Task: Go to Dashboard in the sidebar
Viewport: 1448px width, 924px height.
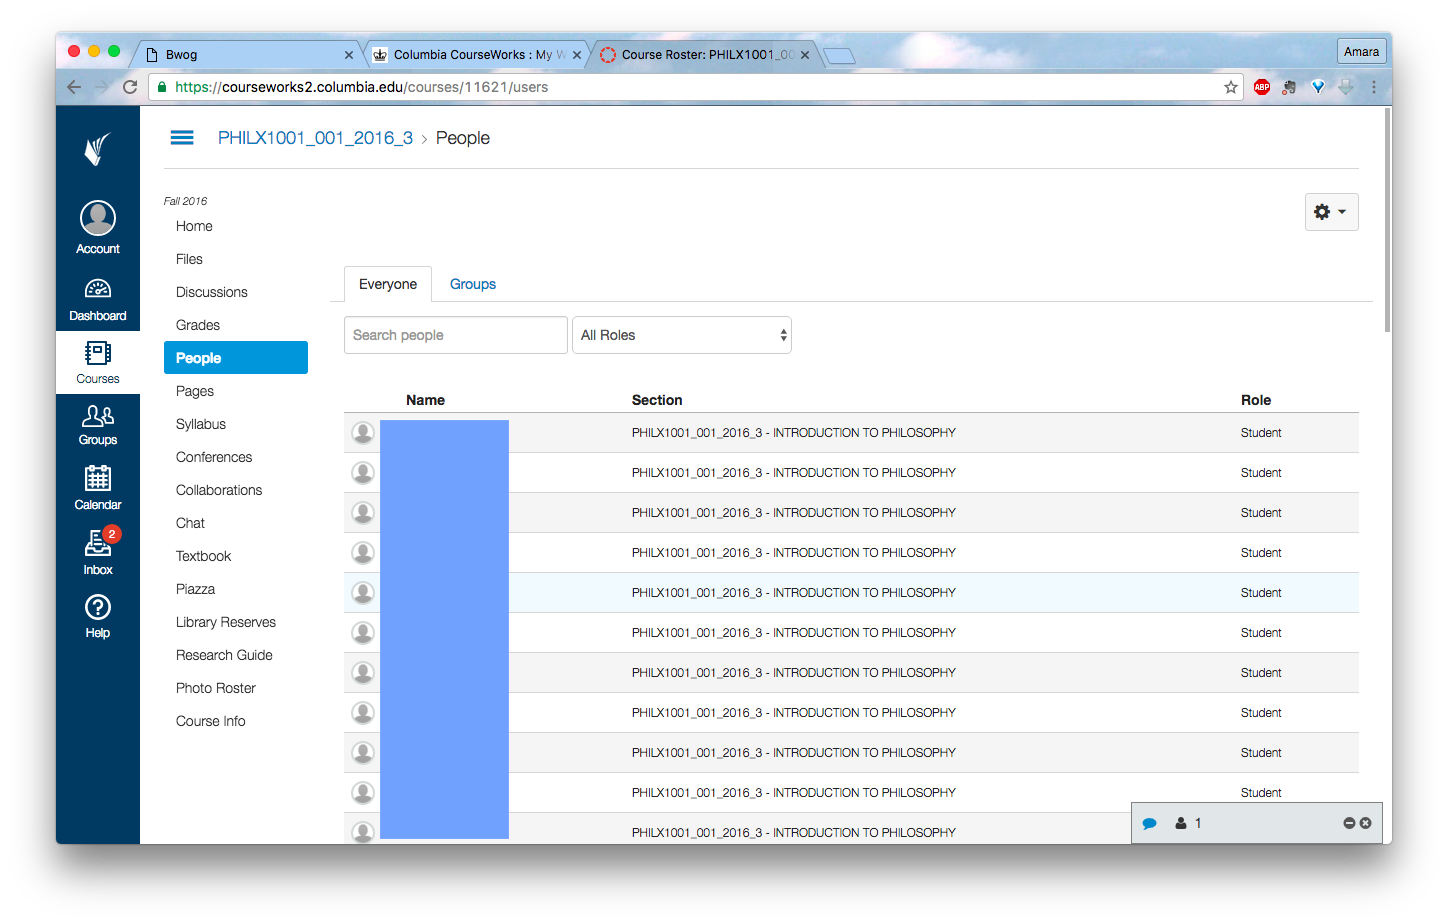Action: click(x=98, y=300)
